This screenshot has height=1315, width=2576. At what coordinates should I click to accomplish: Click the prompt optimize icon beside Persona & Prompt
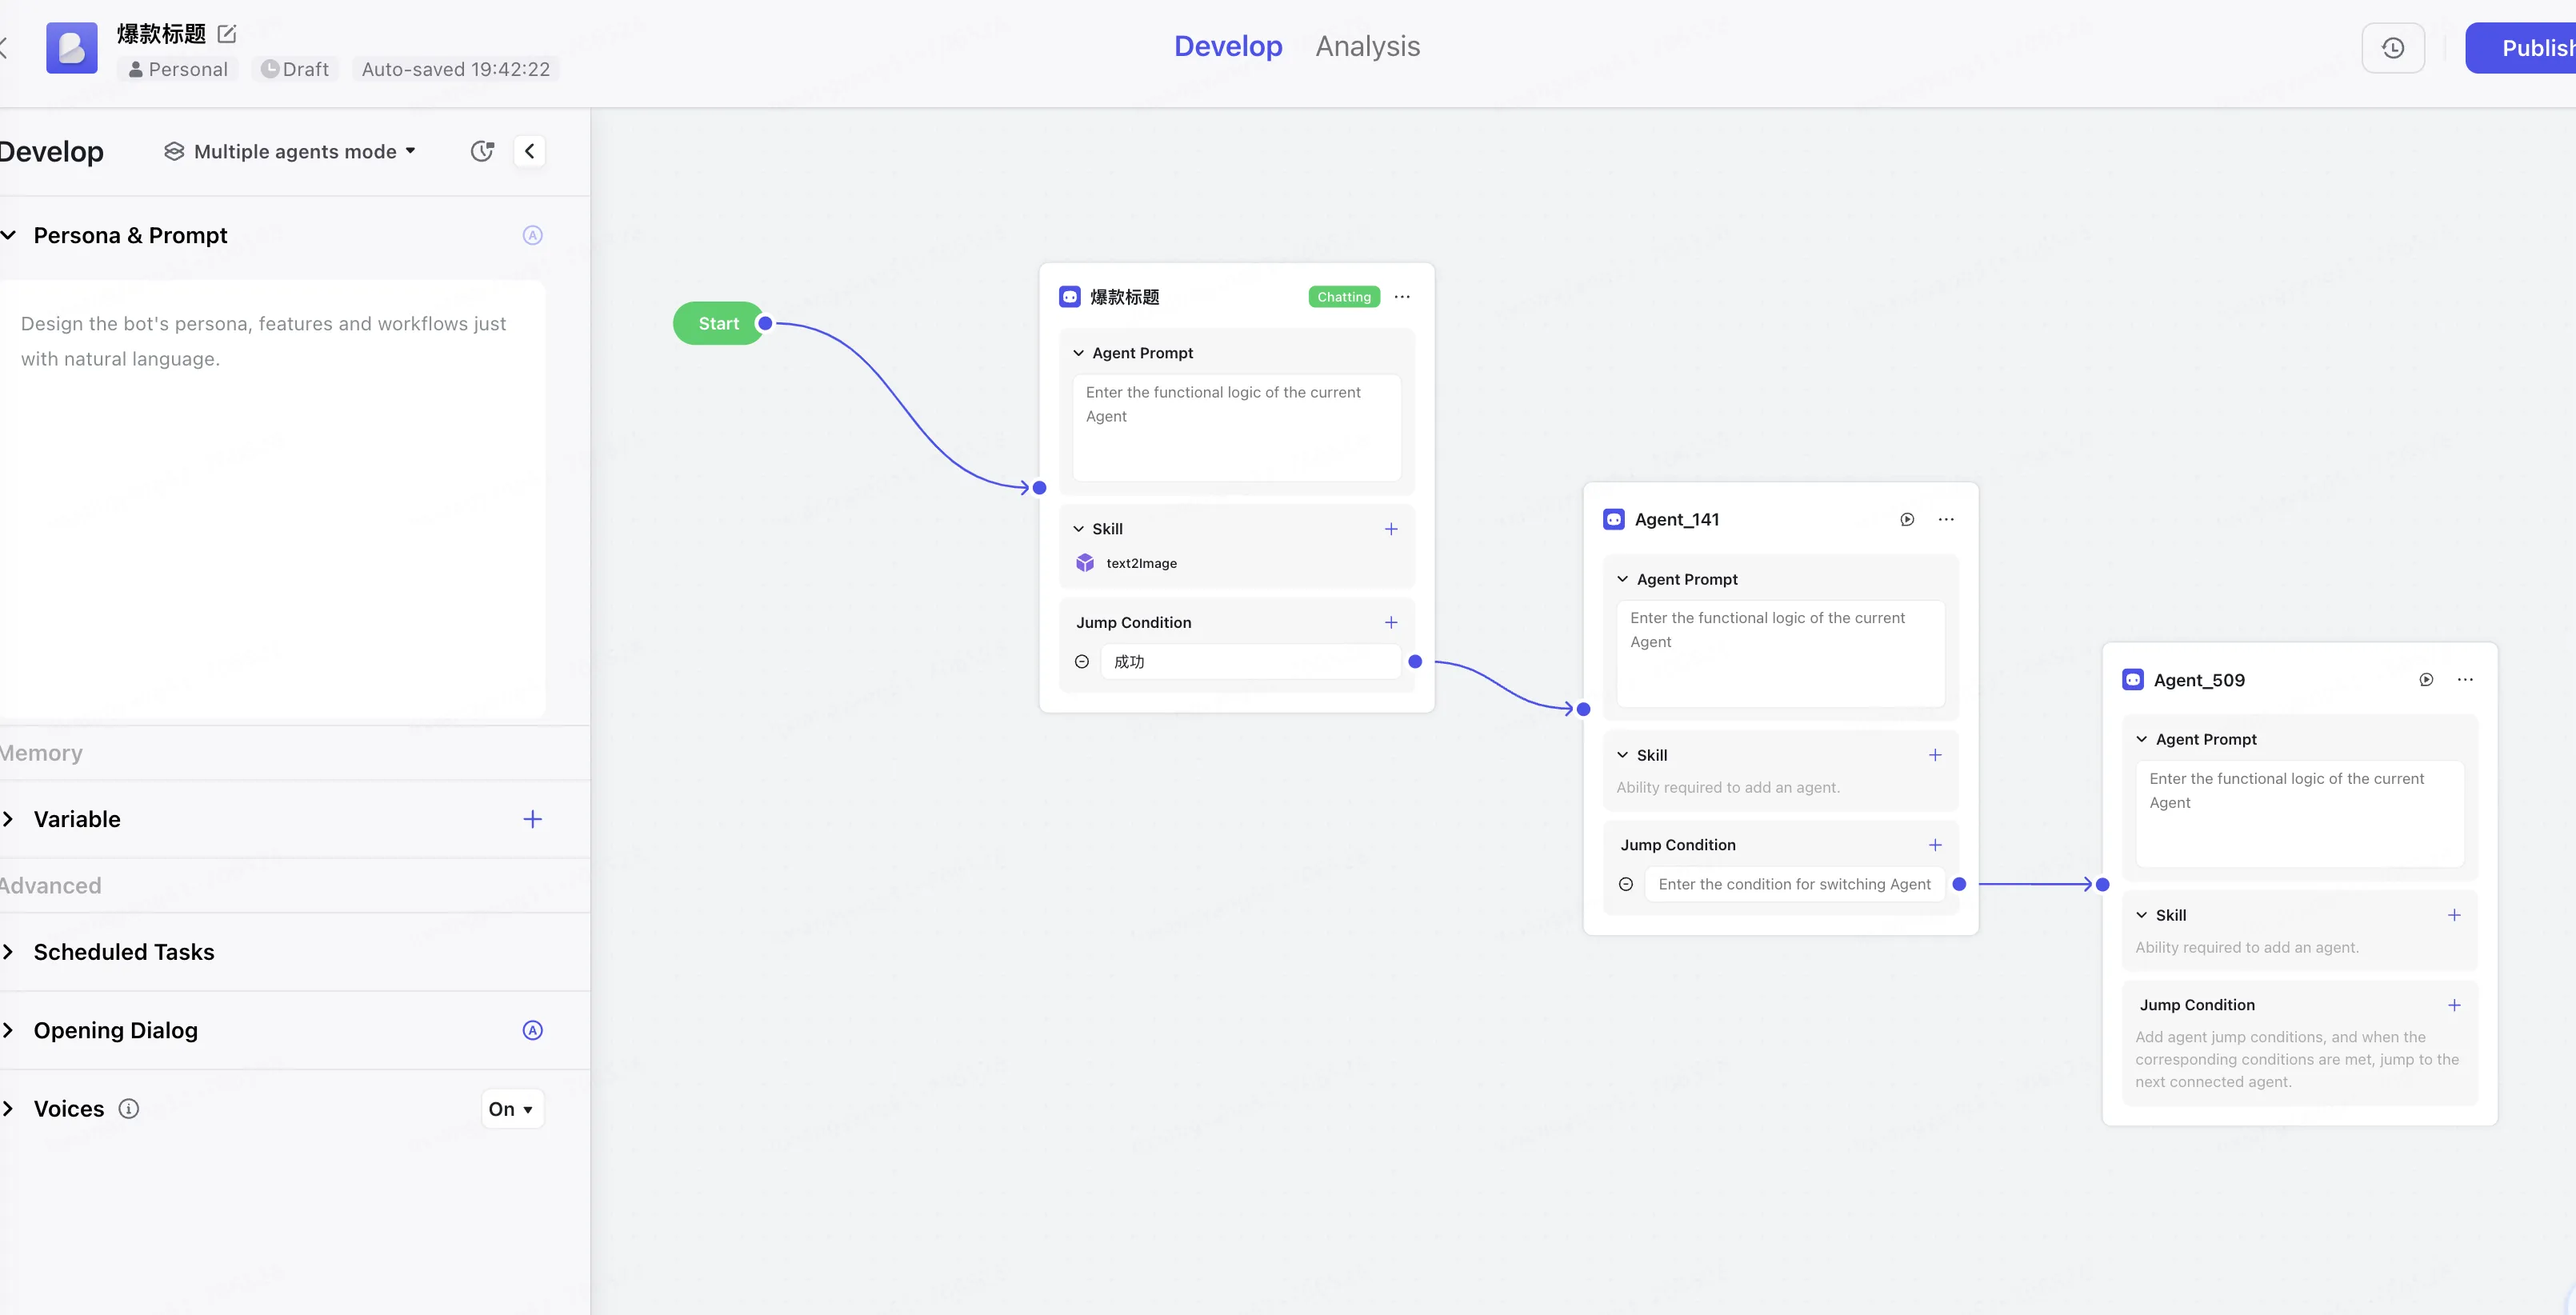click(x=533, y=235)
